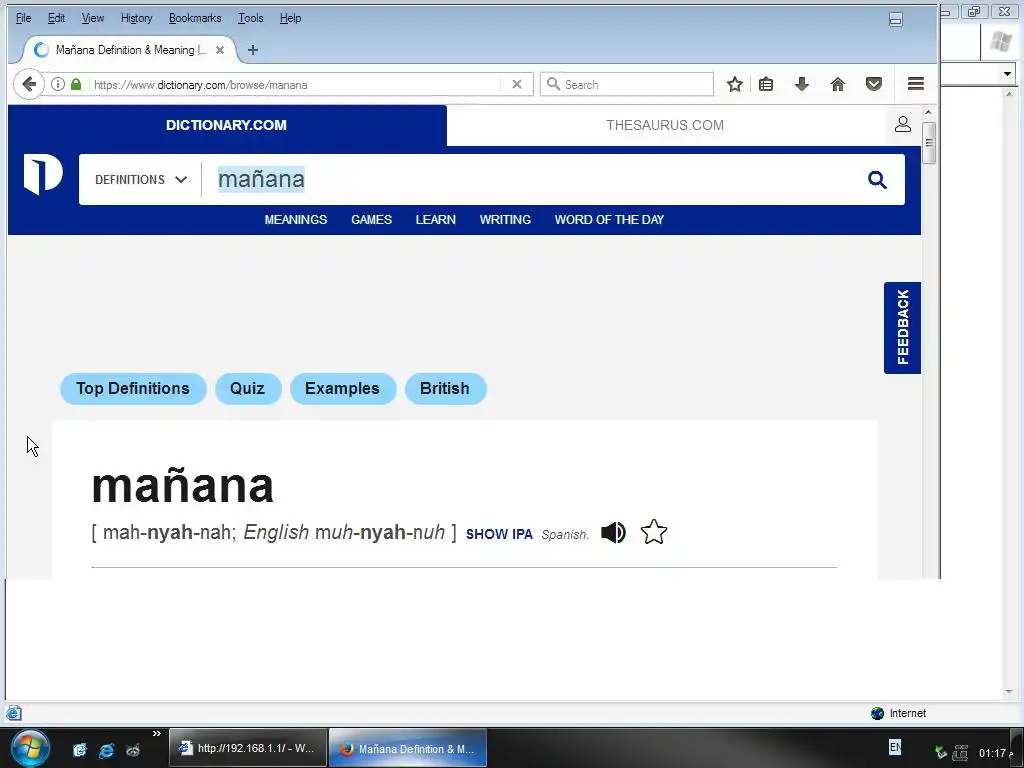Select the Mañana Definition taskbar button
Viewport: 1024px width, 768px height.
[x=408, y=748]
